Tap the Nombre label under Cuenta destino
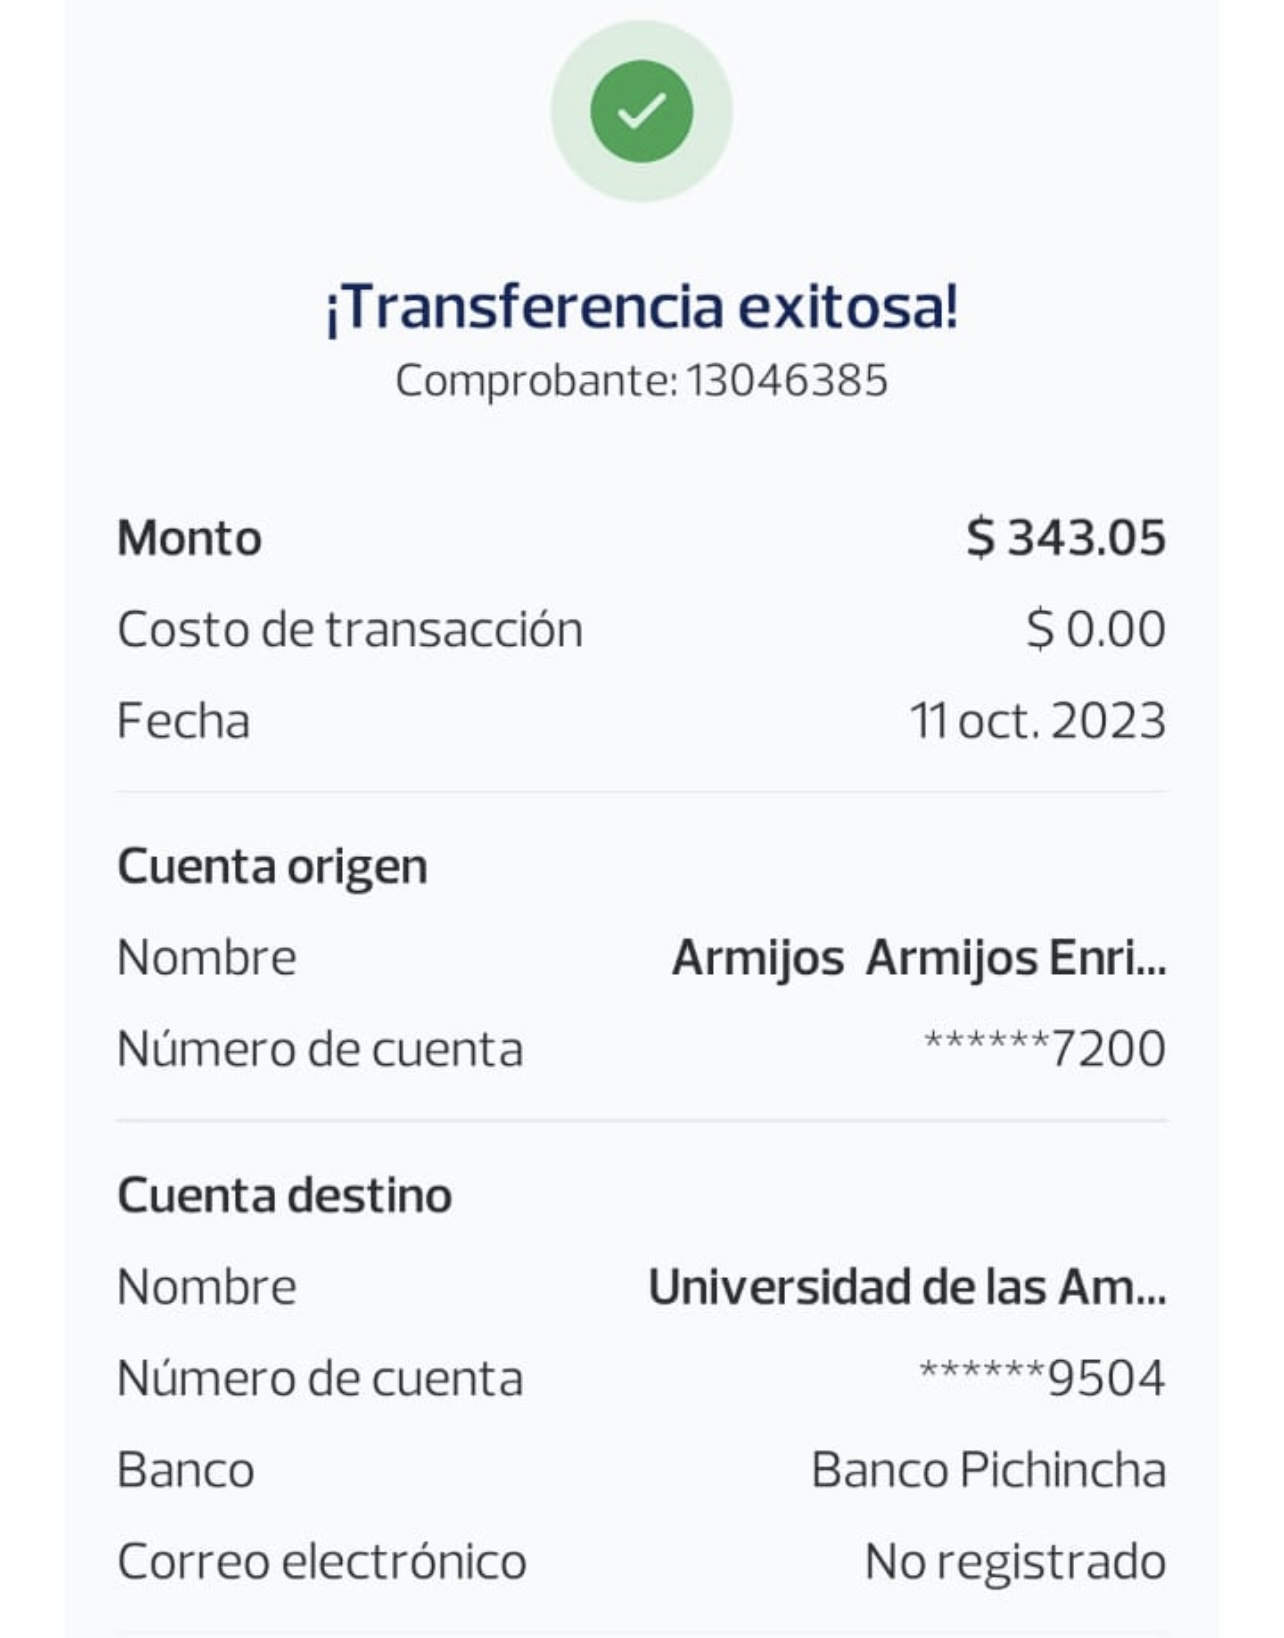This screenshot has width=1284, height=1638. click(x=206, y=1287)
